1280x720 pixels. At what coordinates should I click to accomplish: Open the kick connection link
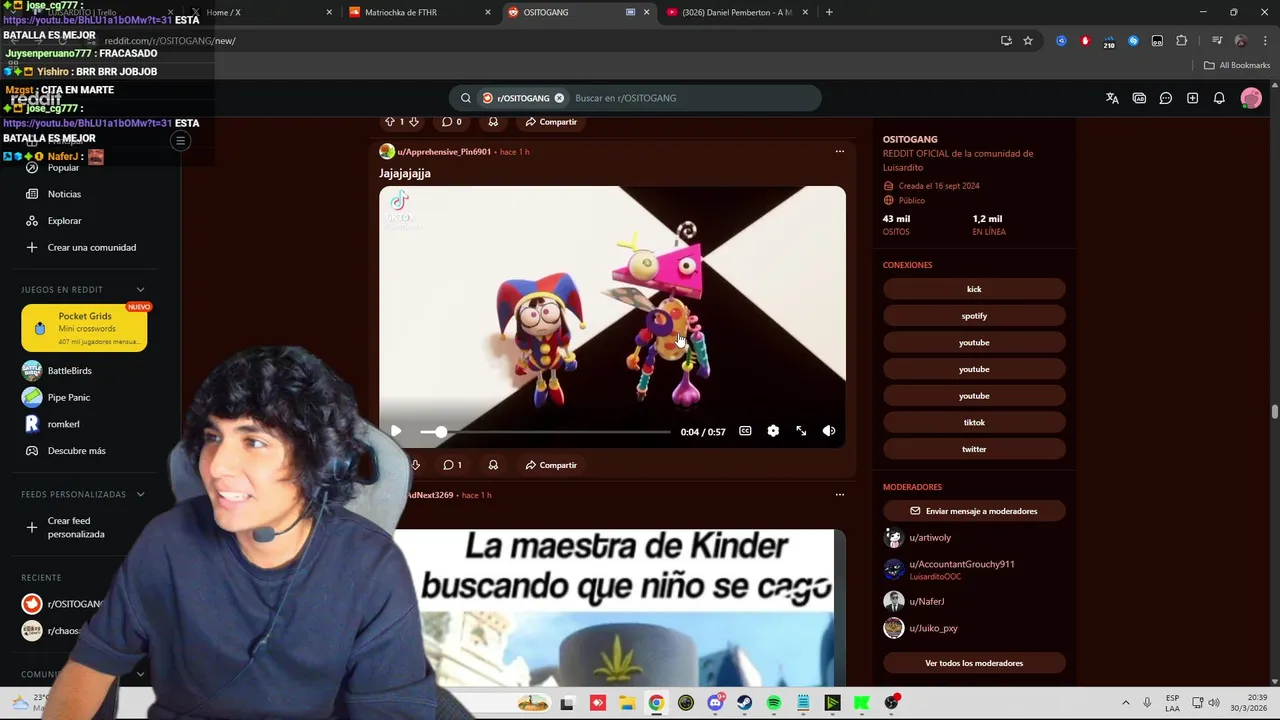click(974, 289)
